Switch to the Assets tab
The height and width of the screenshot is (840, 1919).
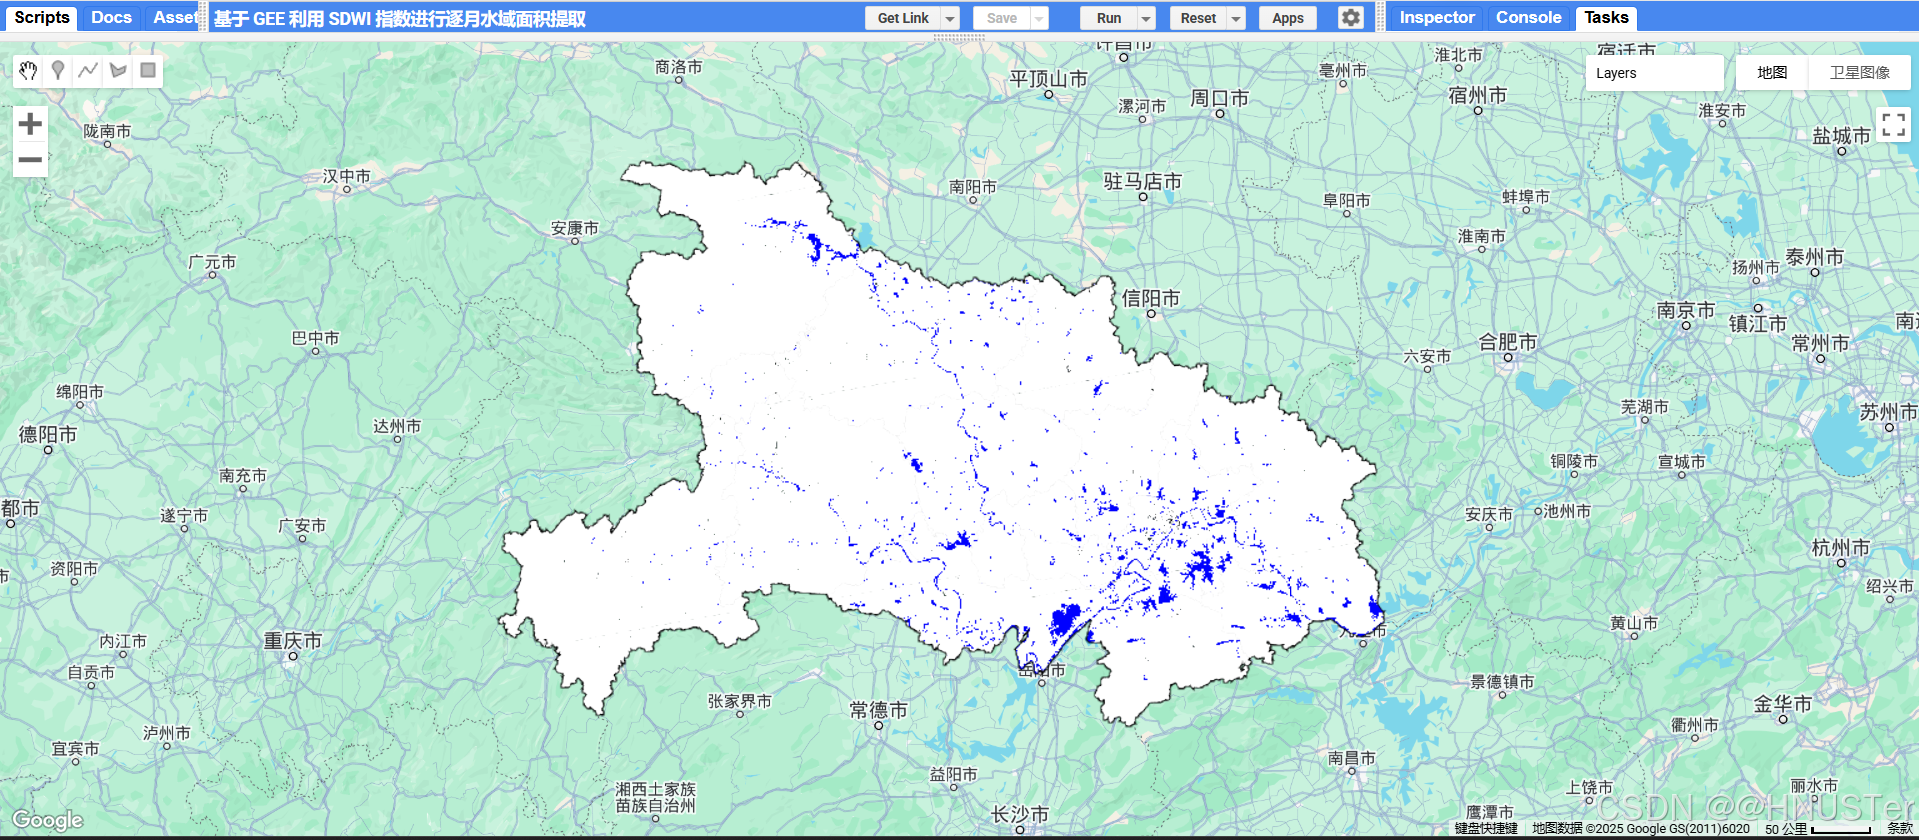coord(174,17)
